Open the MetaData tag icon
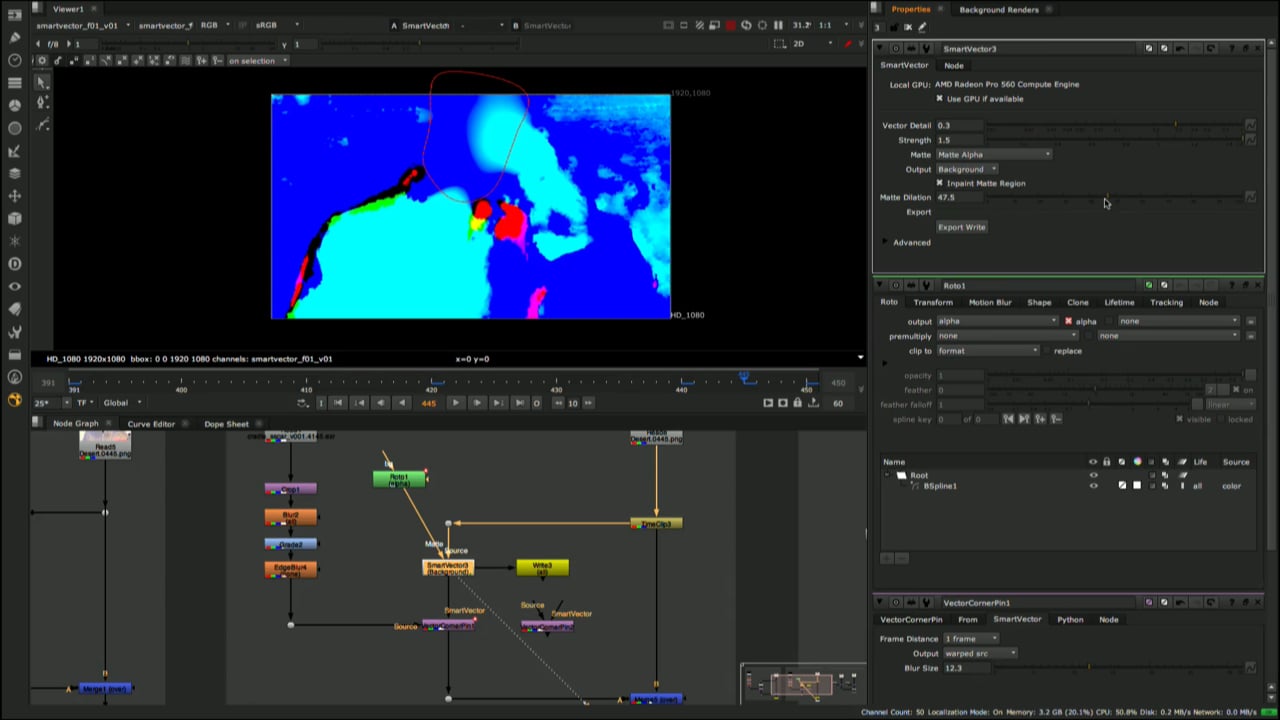 click(x=14, y=309)
